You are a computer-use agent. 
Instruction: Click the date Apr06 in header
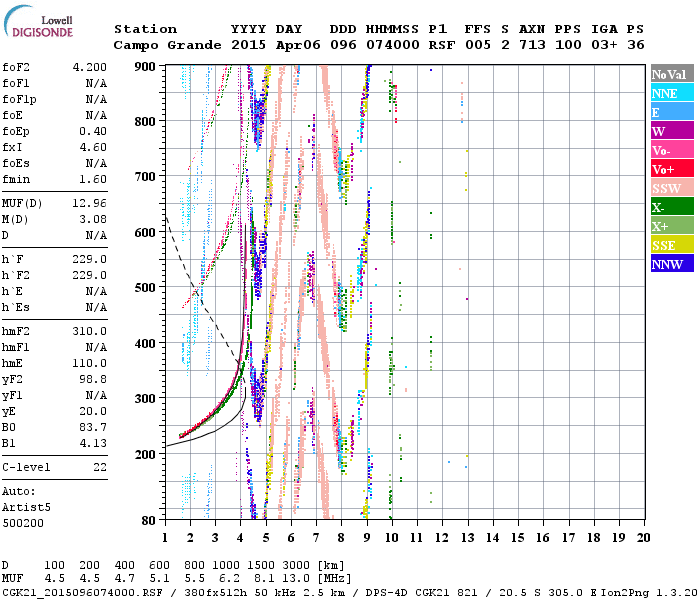click(x=298, y=45)
